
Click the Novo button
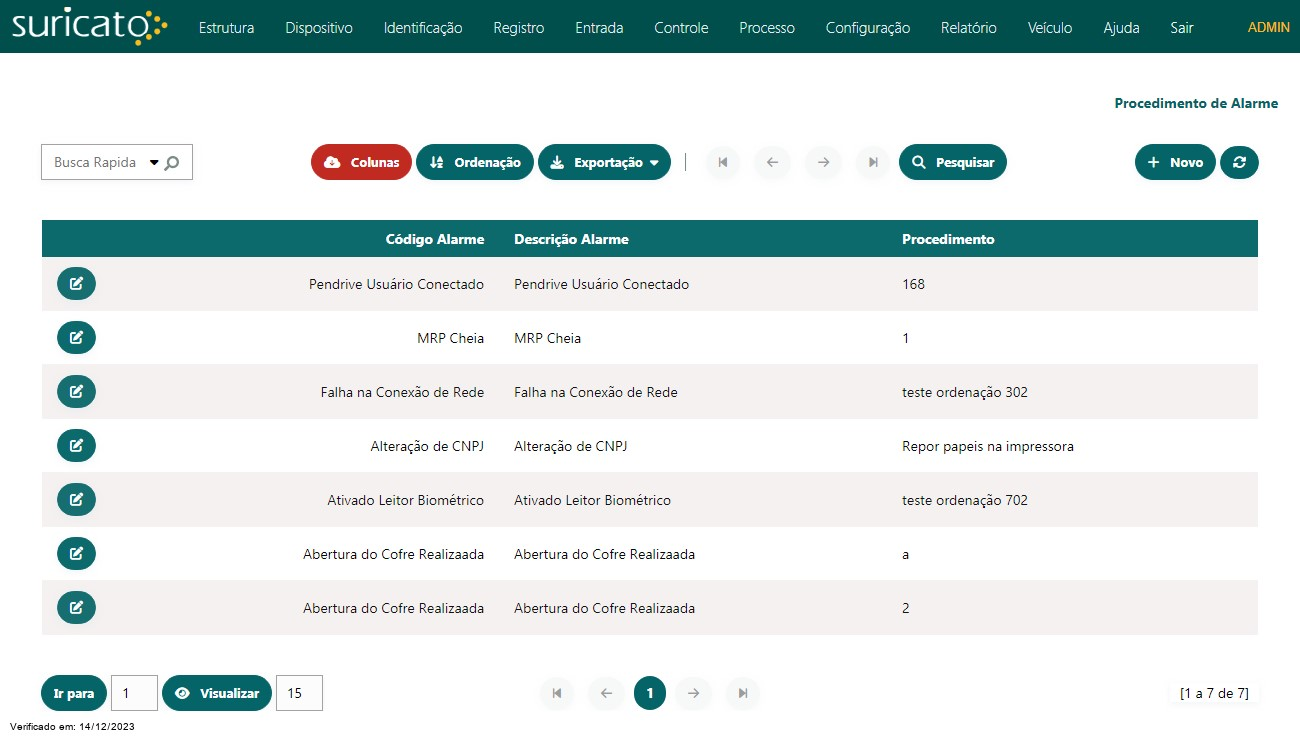[1175, 162]
